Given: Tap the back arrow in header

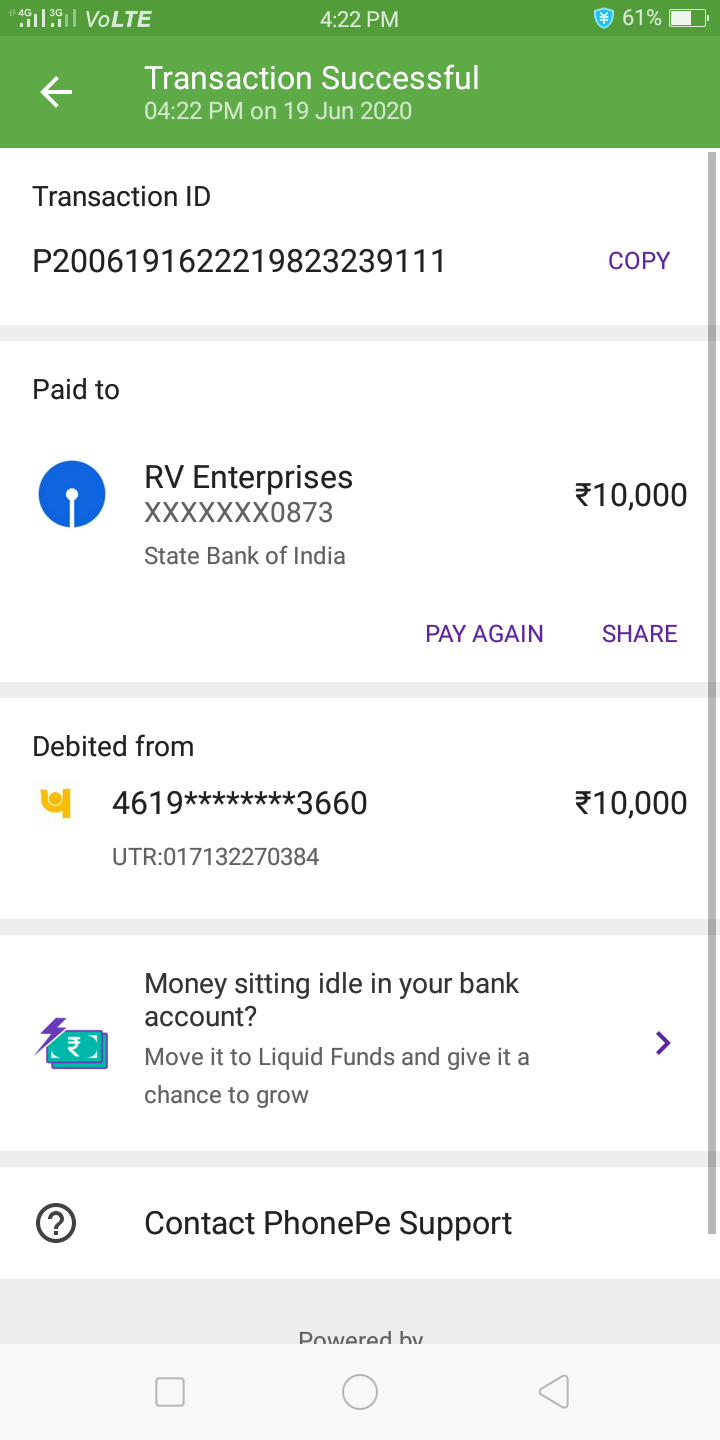Looking at the screenshot, I should (56, 92).
